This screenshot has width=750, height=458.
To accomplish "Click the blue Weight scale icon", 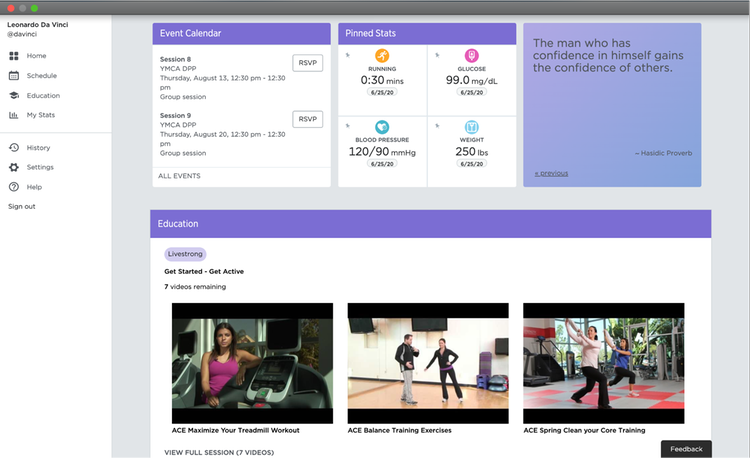I will coord(472,127).
